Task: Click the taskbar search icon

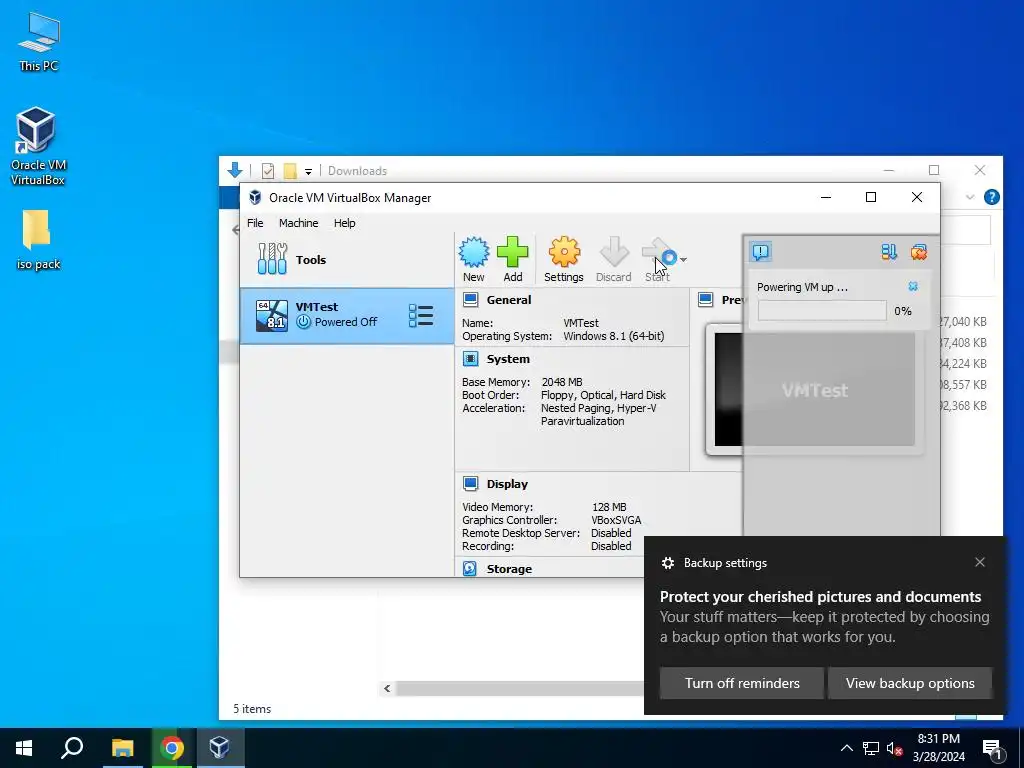Action: pos(72,748)
